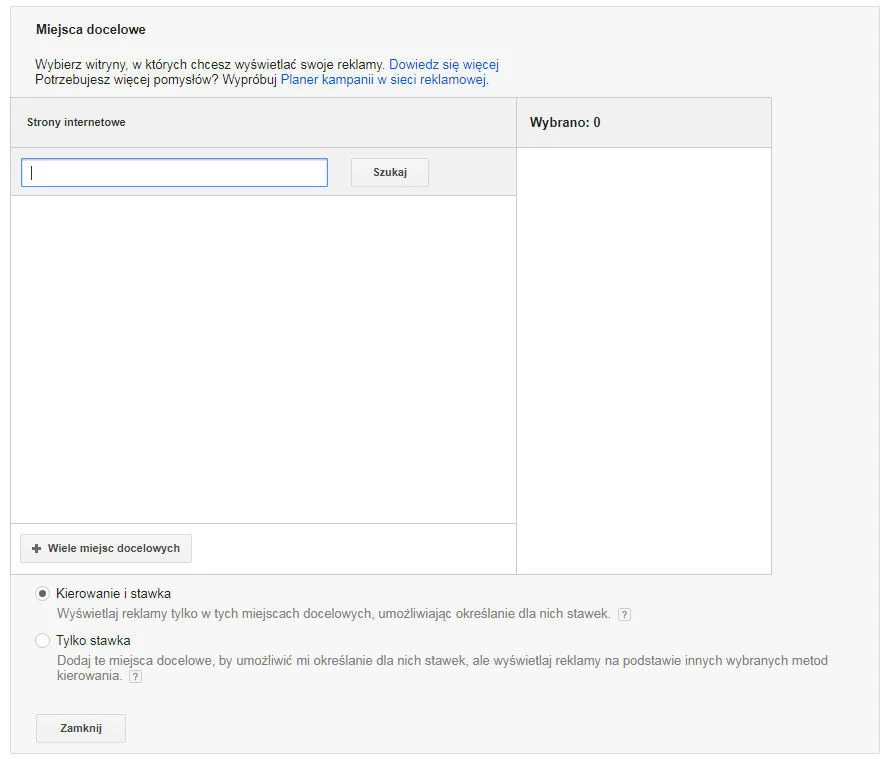This screenshot has height=759, width=889.
Task: Focus the website search text field
Action: click(x=174, y=172)
